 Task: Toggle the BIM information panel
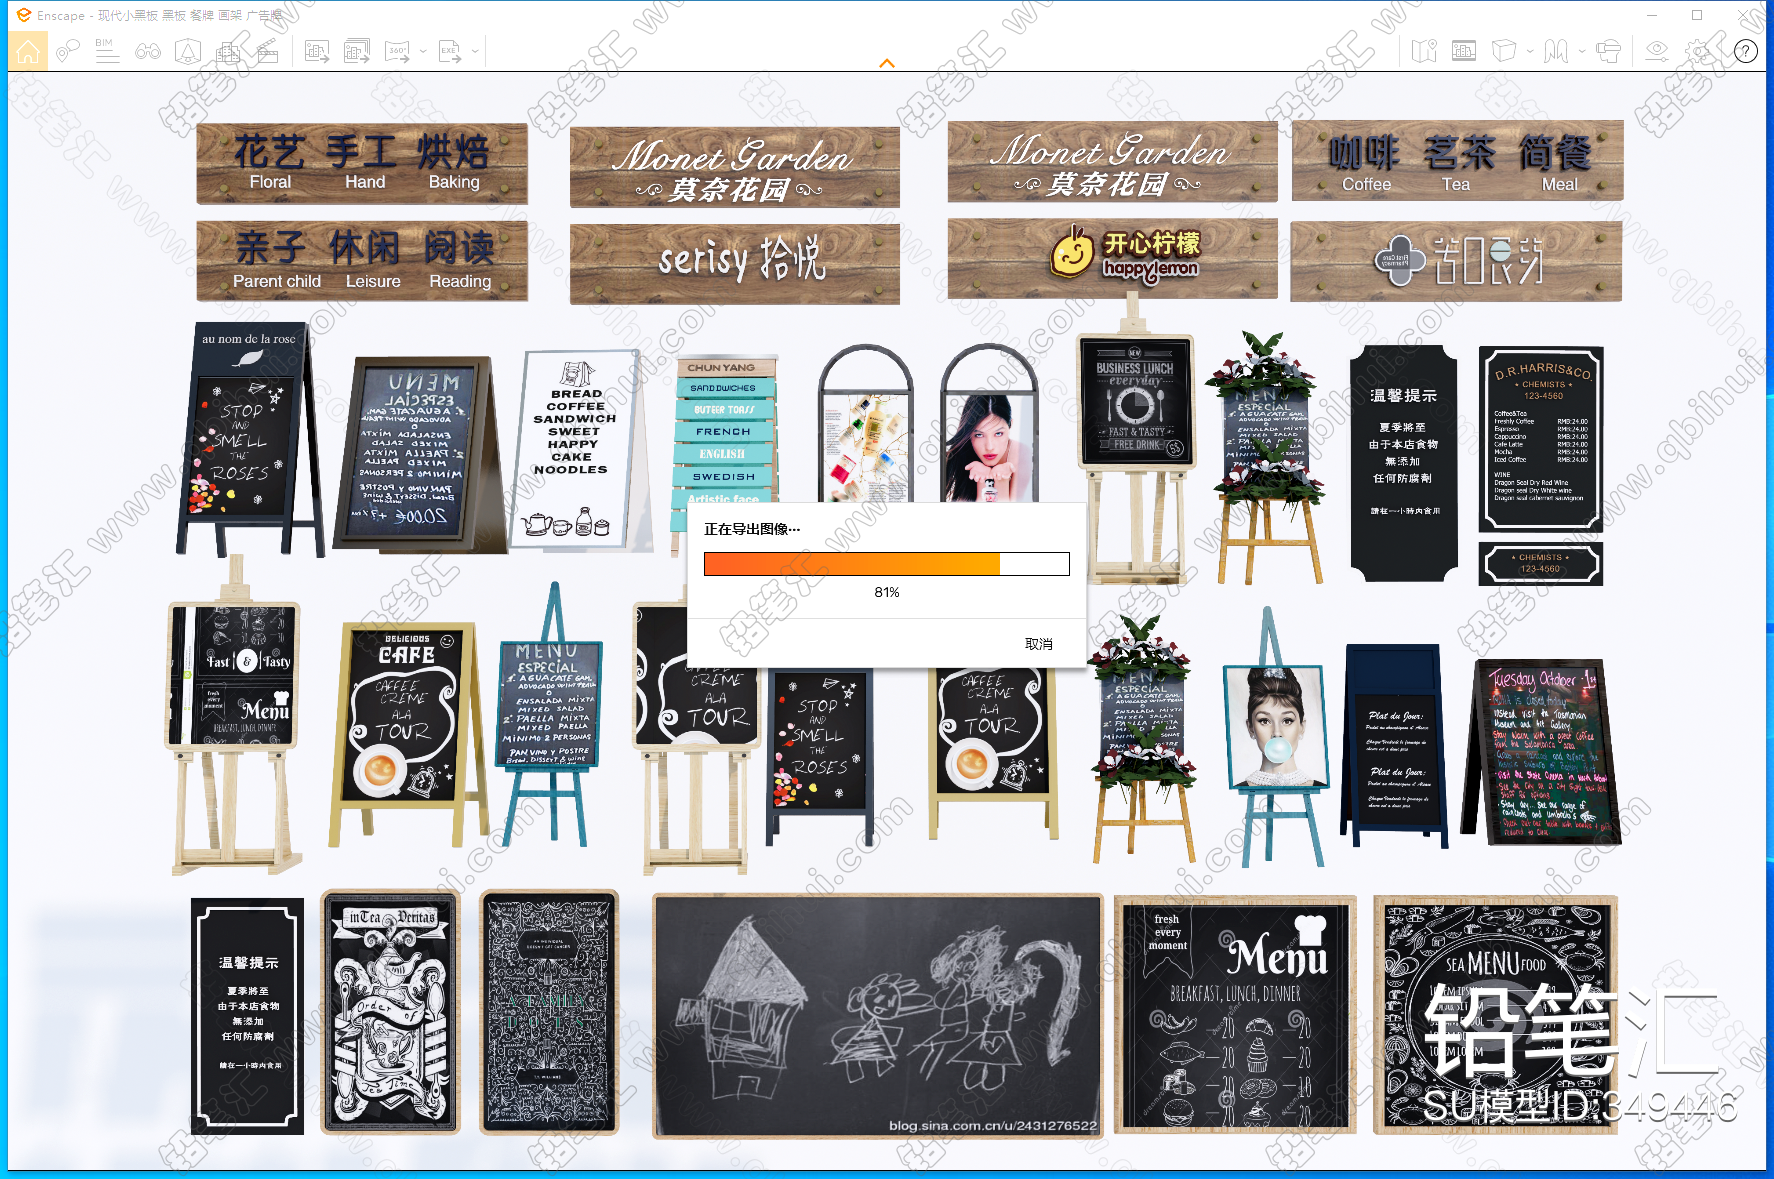(x=107, y=51)
